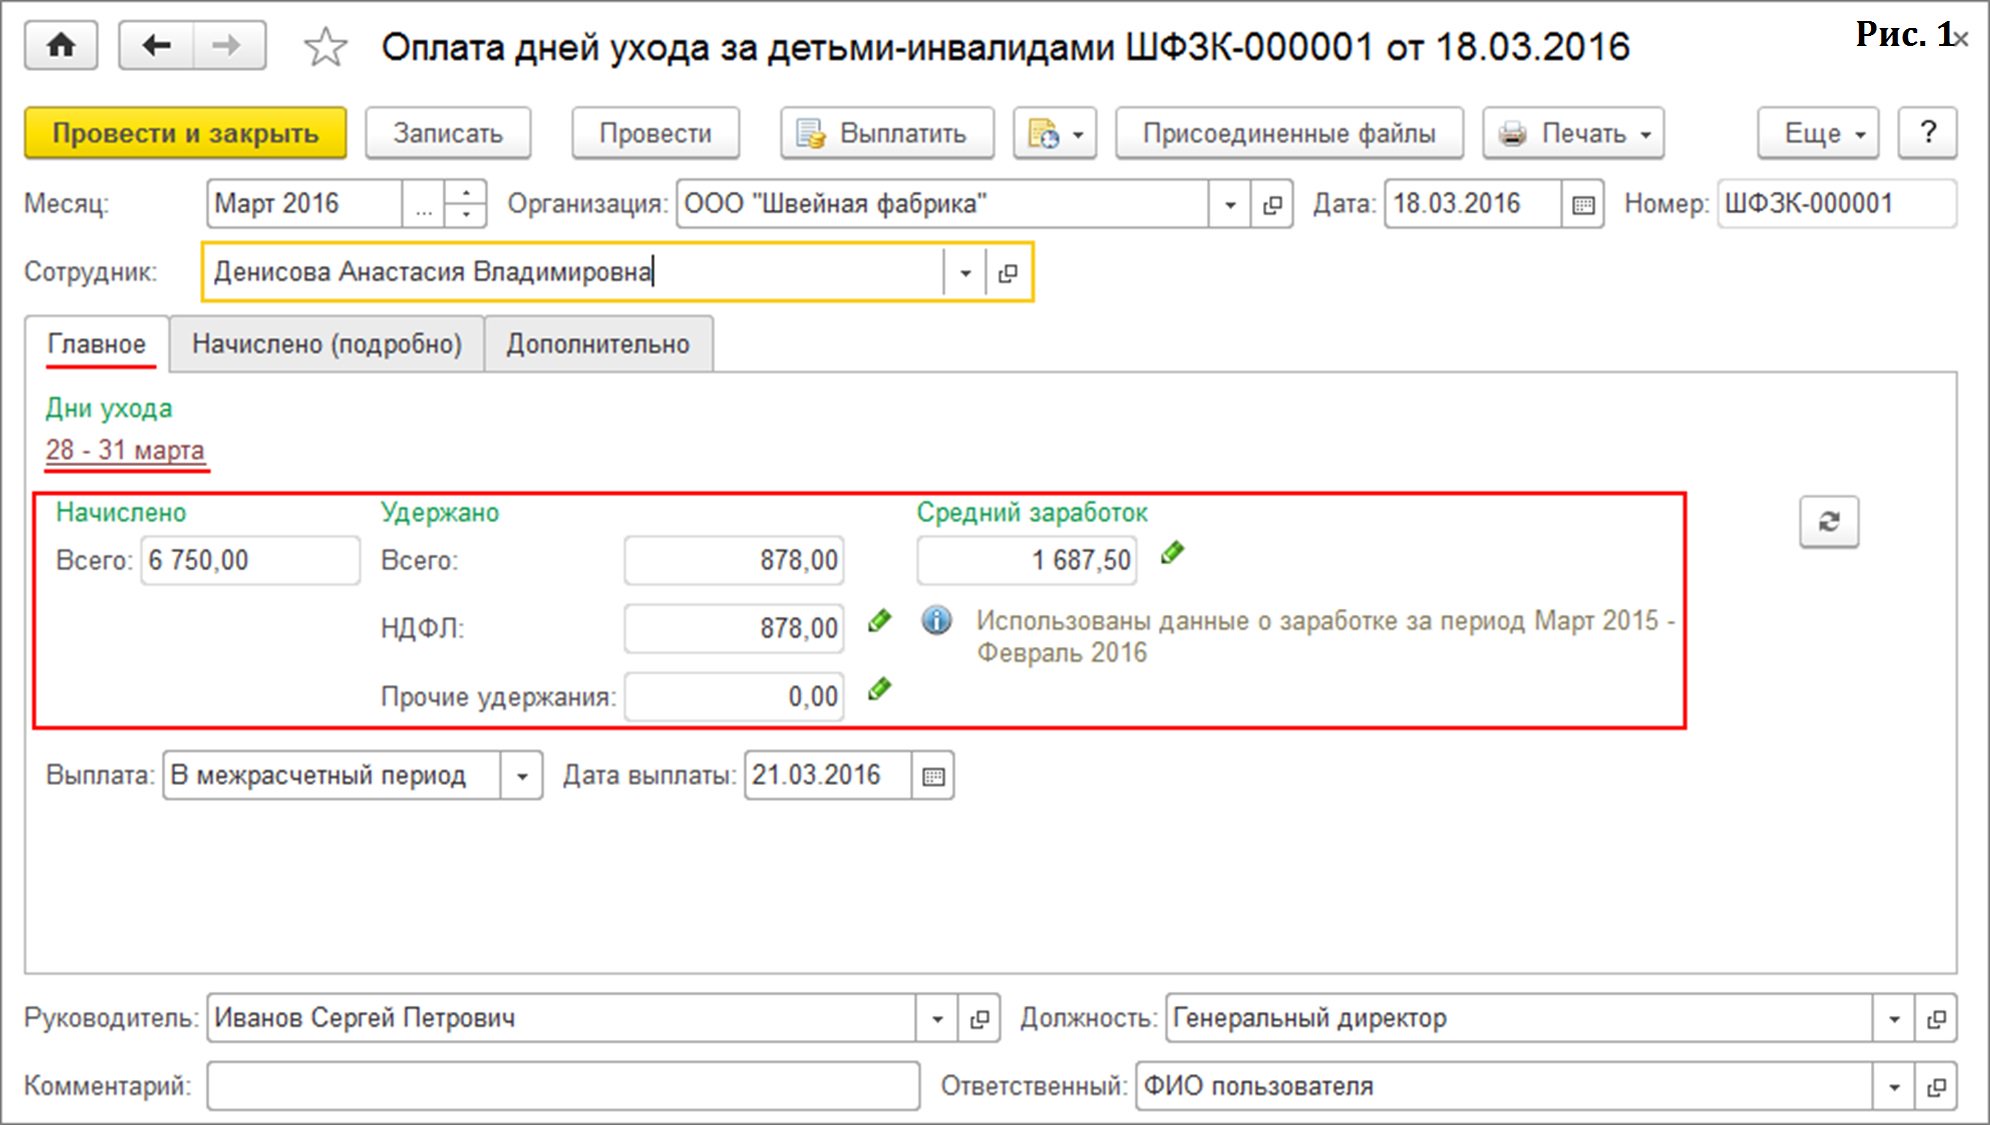The height and width of the screenshot is (1125, 1990).
Task: Open Сотрудник record with open-form icon
Action: (x=1008, y=272)
